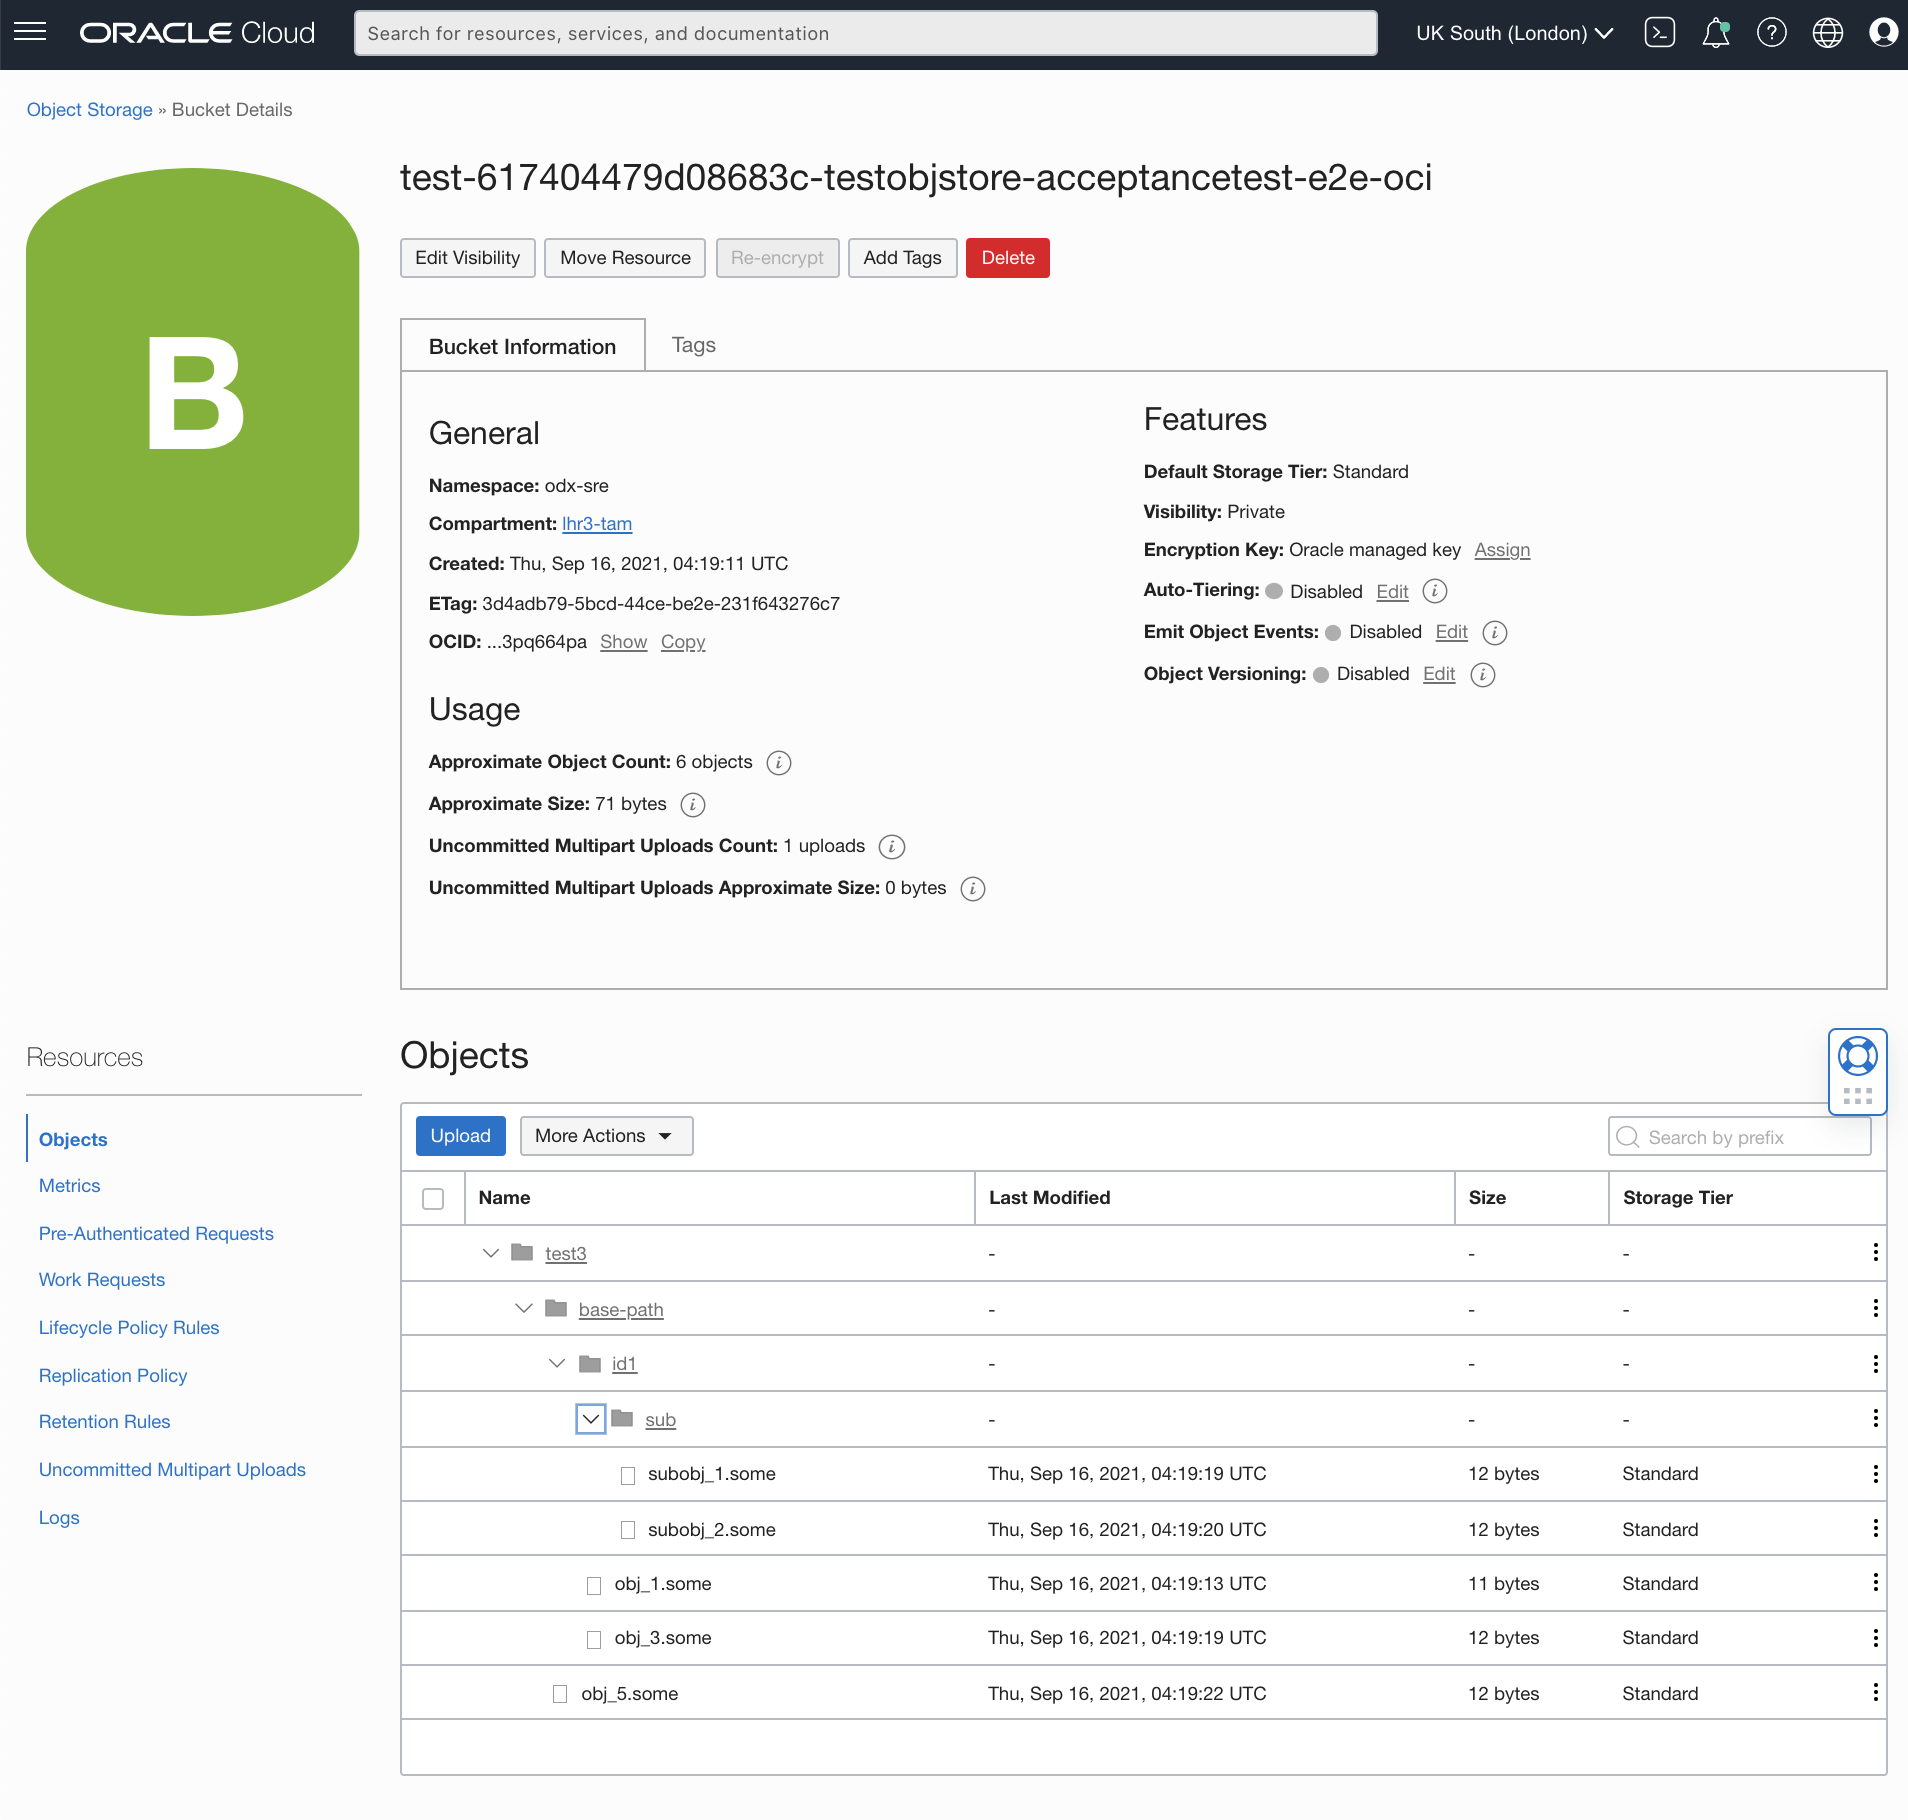This screenshot has height=1820, width=1908.
Task: Select the Bucket Information tab
Action: click(522, 346)
